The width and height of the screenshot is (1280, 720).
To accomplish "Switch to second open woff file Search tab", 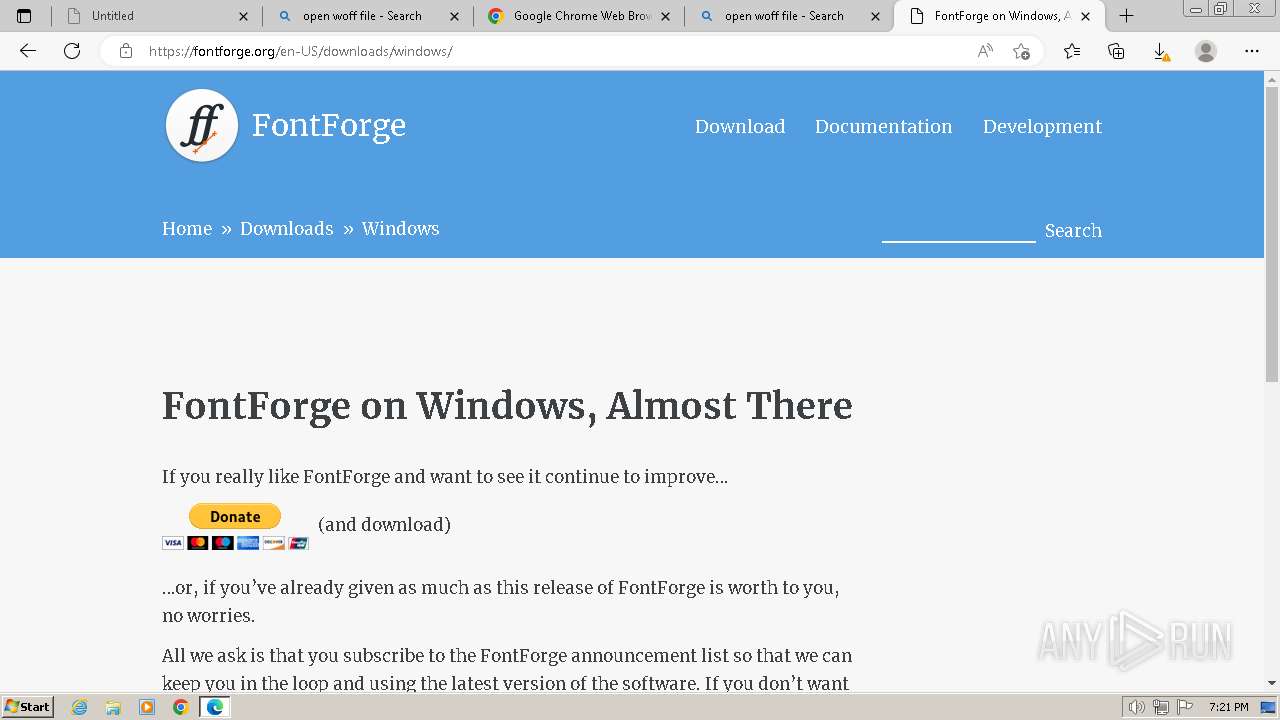I will [790, 16].
